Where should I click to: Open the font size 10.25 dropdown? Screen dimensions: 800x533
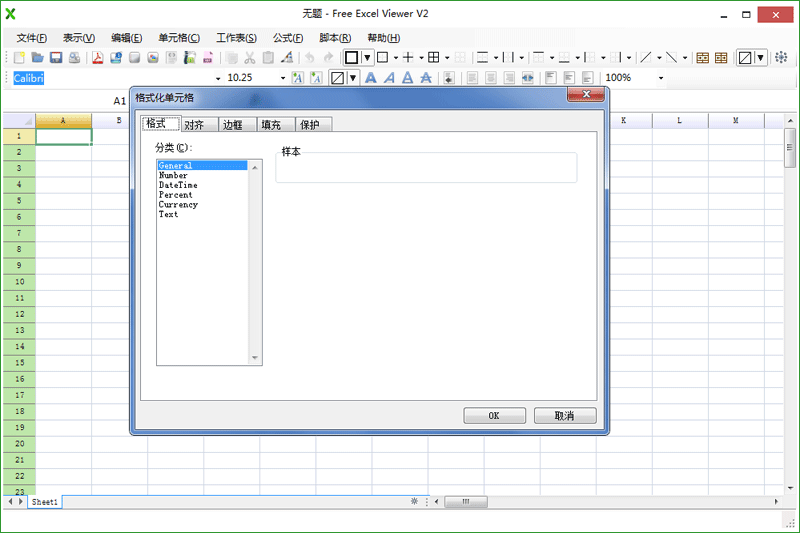pyautogui.click(x=283, y=78)
